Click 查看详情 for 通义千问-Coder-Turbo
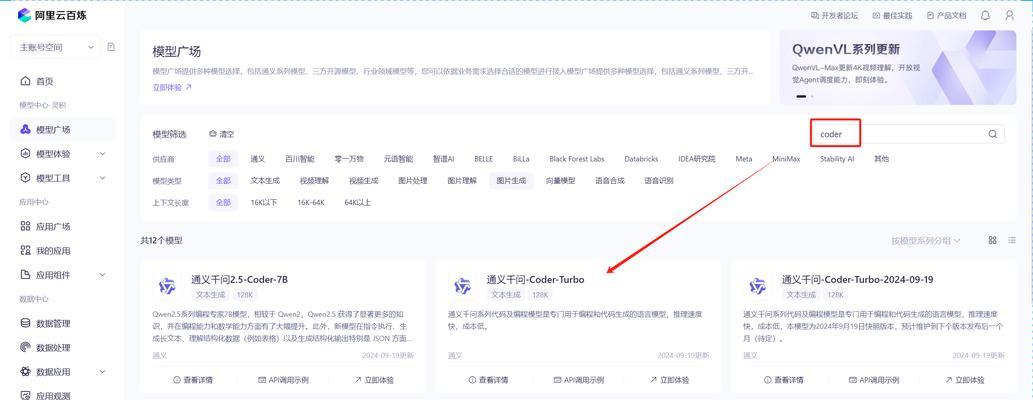 pos(488,380)
